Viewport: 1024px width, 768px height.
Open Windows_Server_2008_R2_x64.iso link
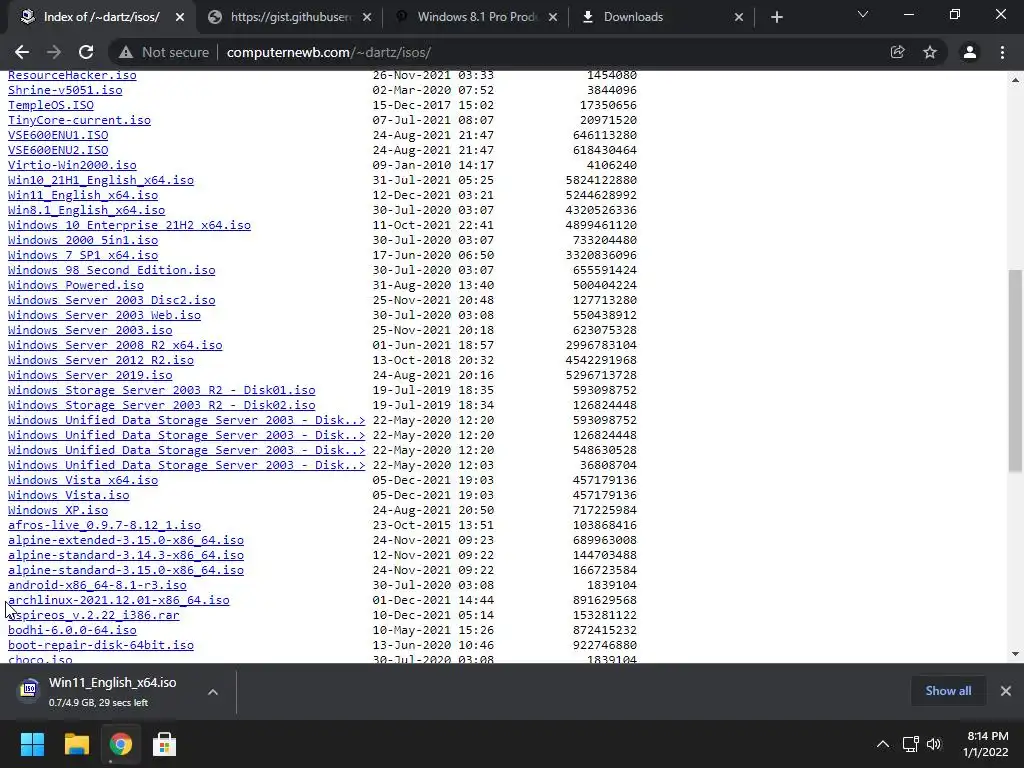[115, 345]
